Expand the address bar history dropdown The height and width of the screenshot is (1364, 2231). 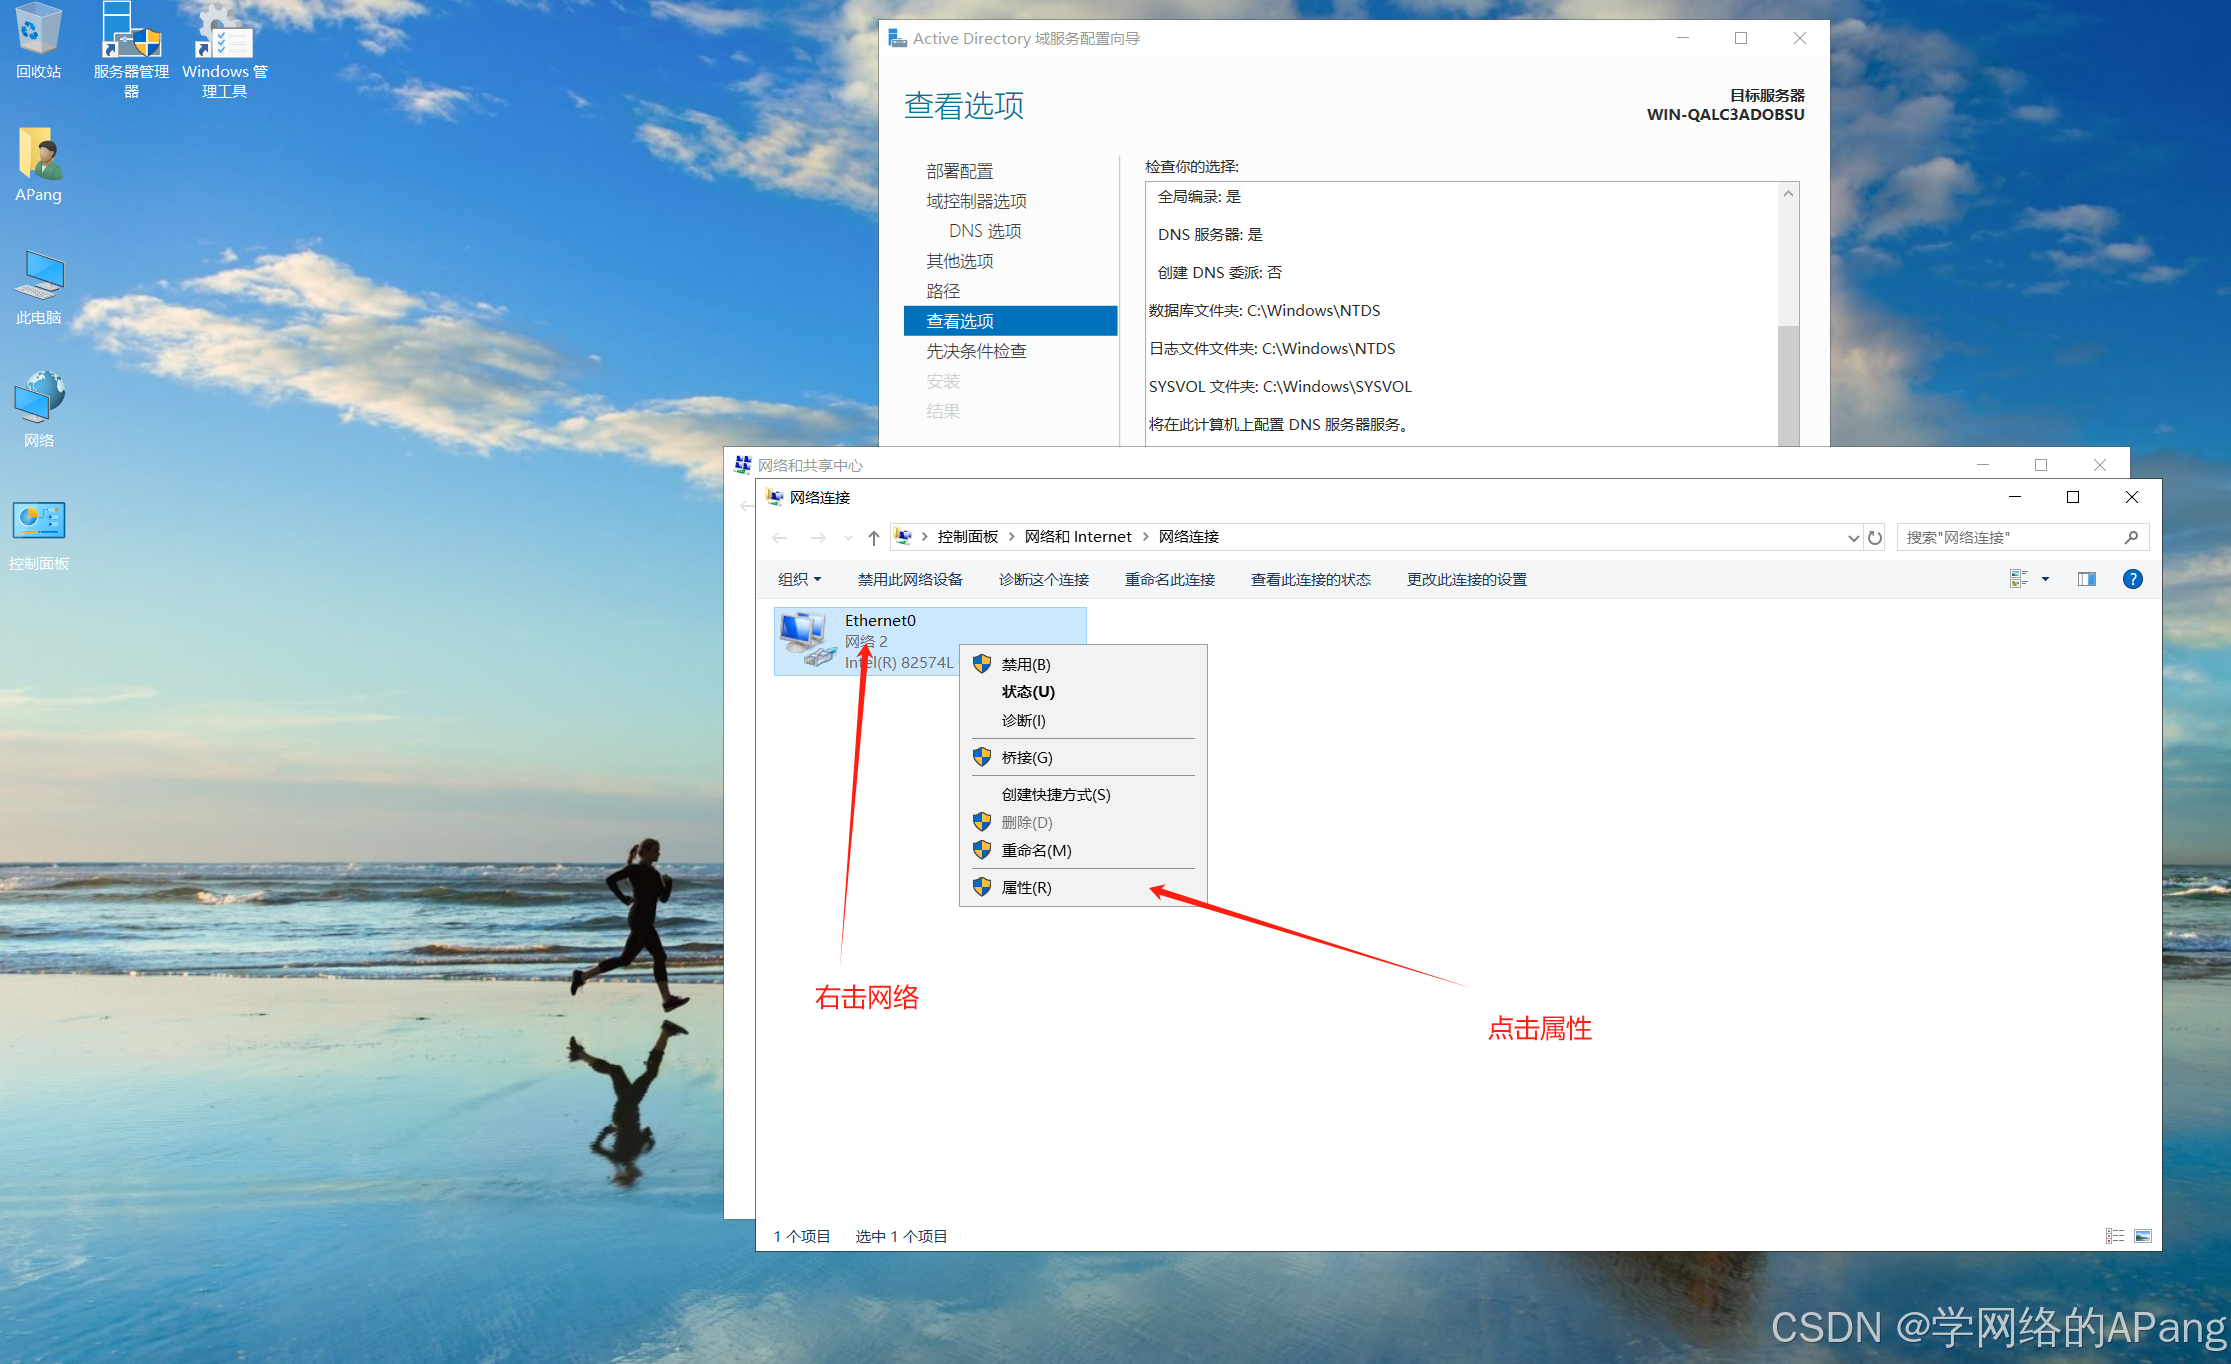tap(1853, 537)
